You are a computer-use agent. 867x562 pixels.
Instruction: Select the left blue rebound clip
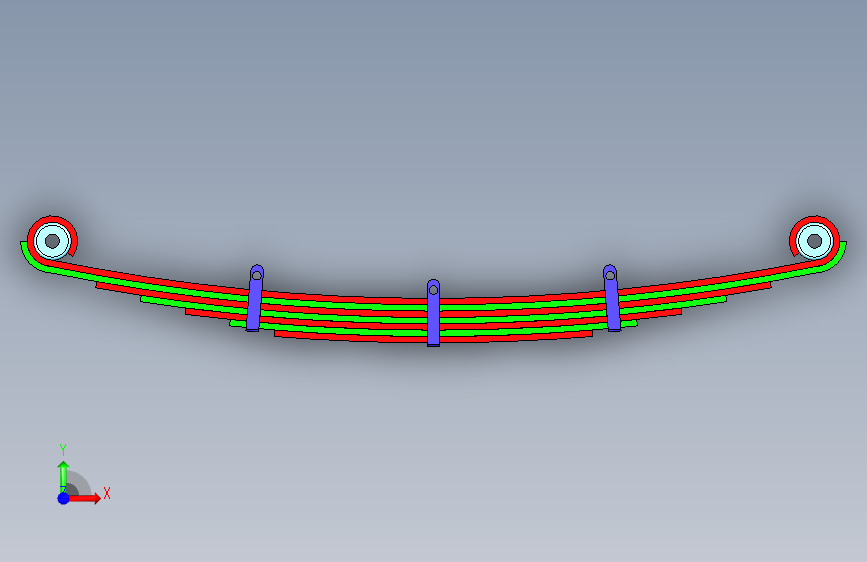pyautogui.click(x=254, y=298)
